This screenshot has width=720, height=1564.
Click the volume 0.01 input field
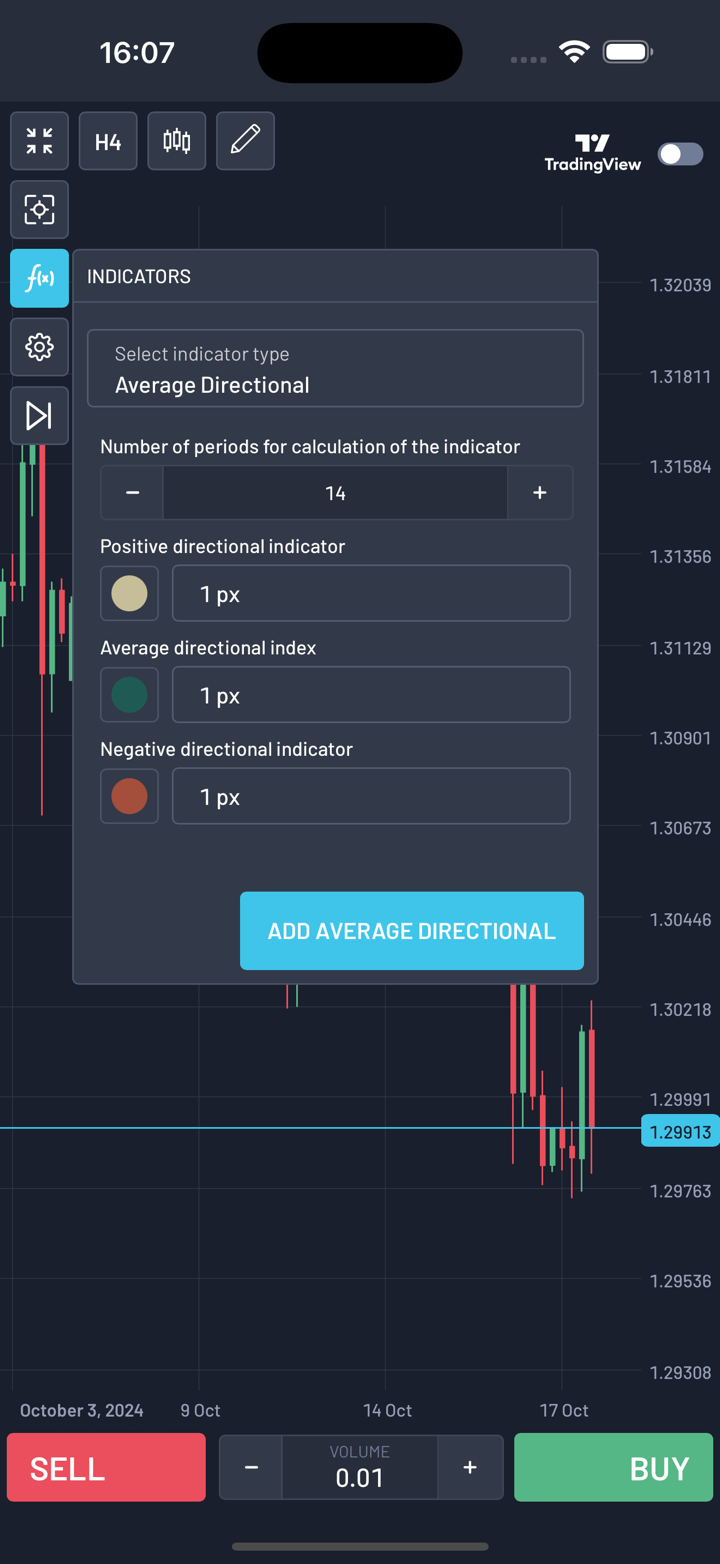tap(360, 1468)
